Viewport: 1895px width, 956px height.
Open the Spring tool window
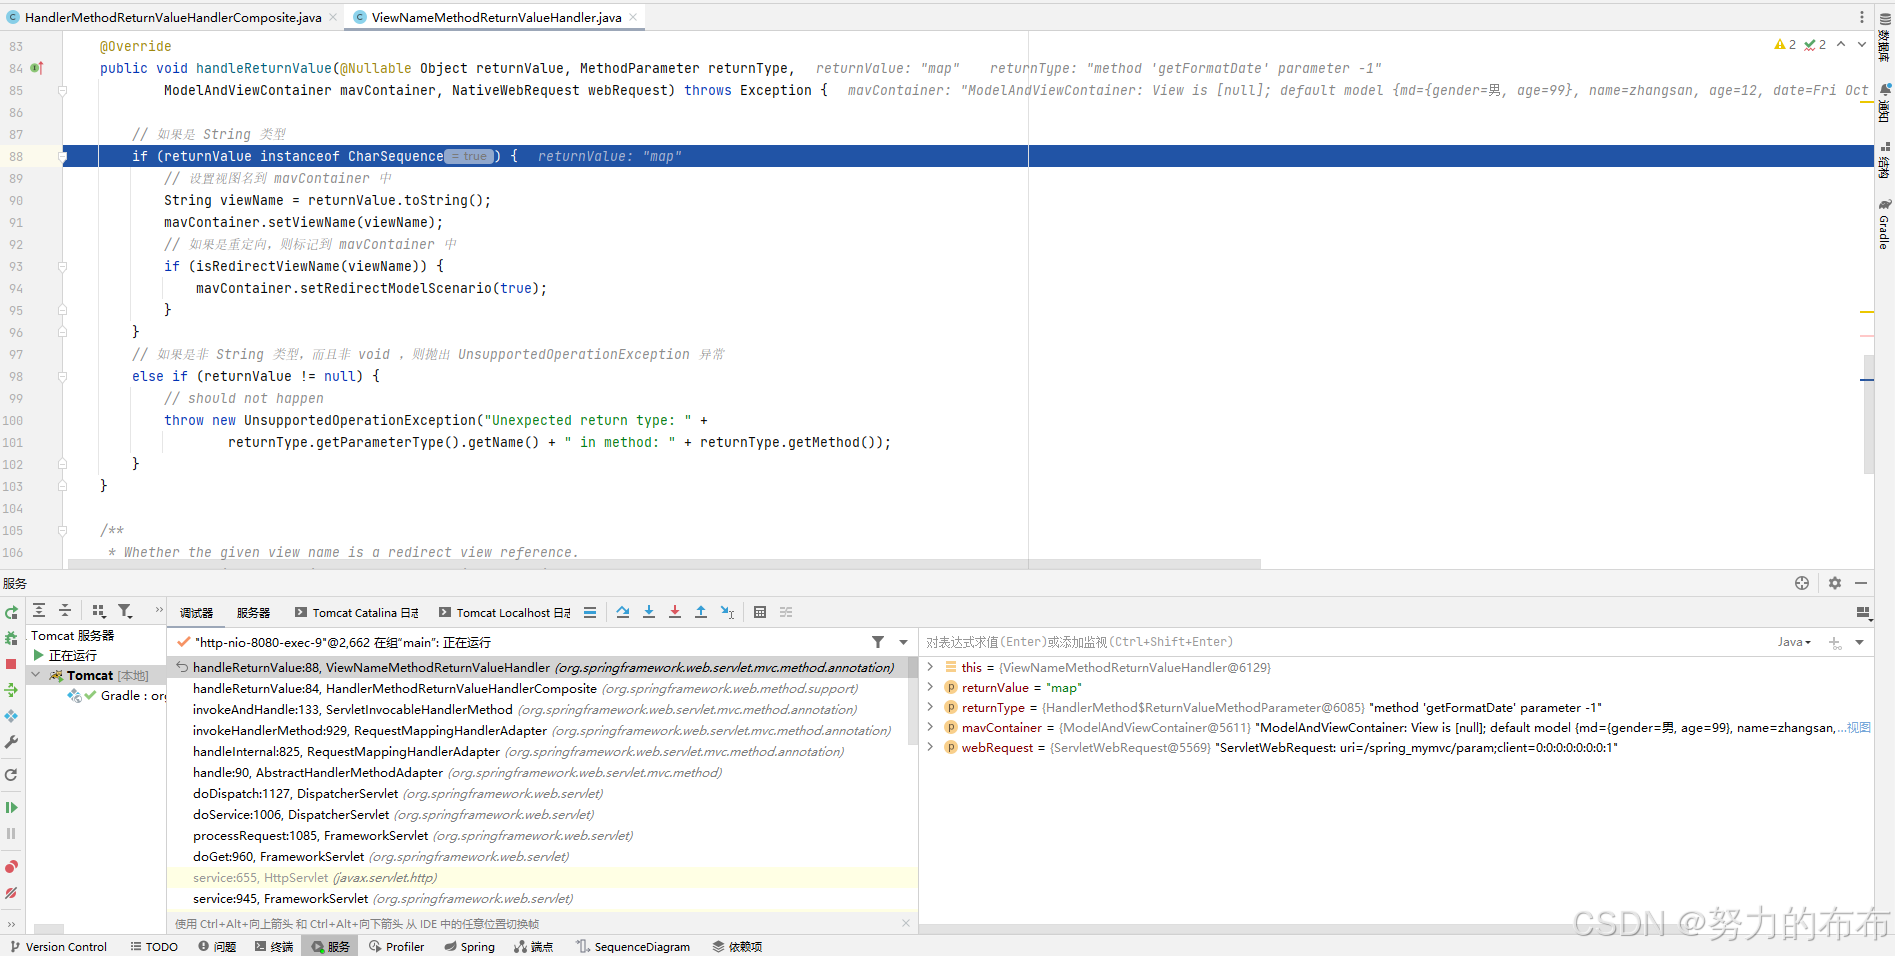[470, 946]
